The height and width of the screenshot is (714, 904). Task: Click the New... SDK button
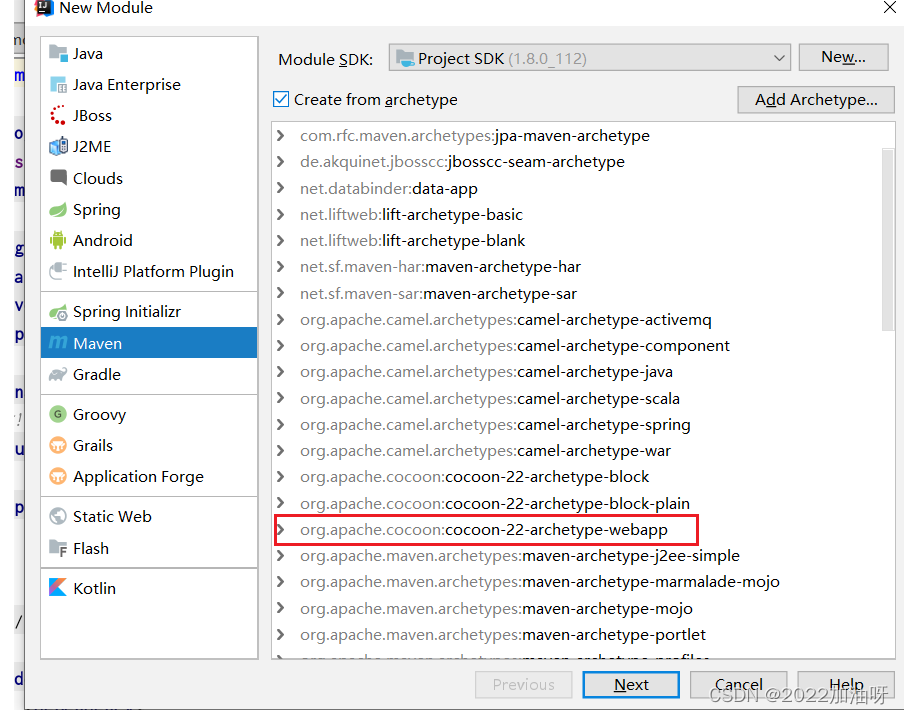843,57
